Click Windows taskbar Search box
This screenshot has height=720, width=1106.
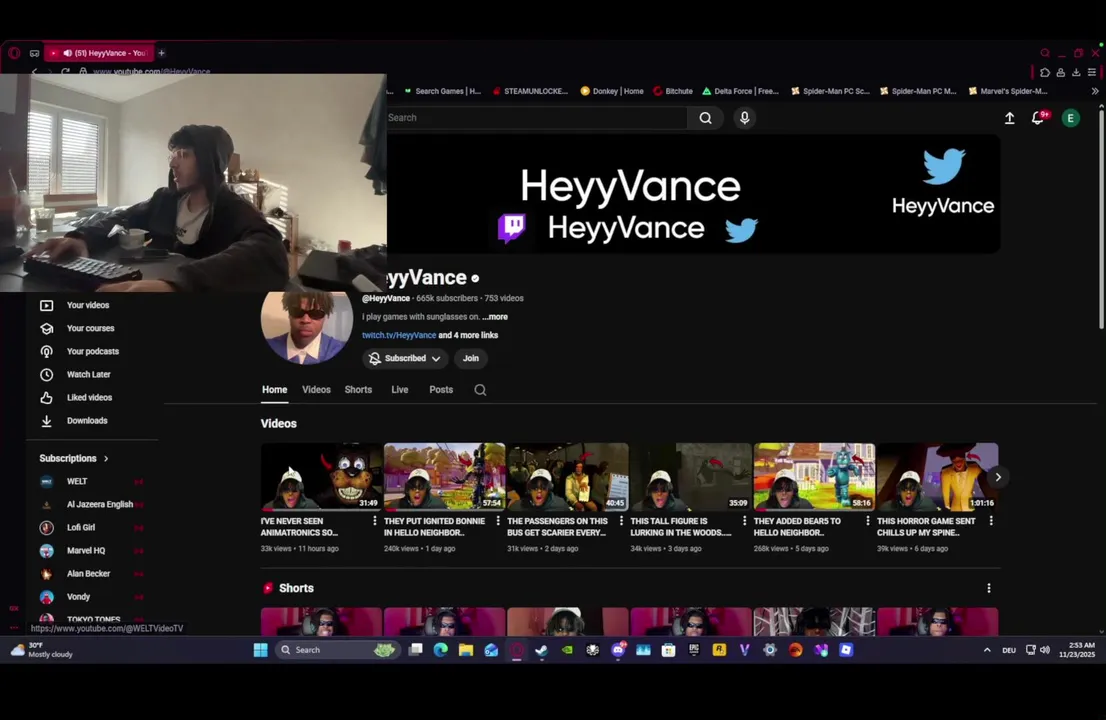click(x=337, y=650)
